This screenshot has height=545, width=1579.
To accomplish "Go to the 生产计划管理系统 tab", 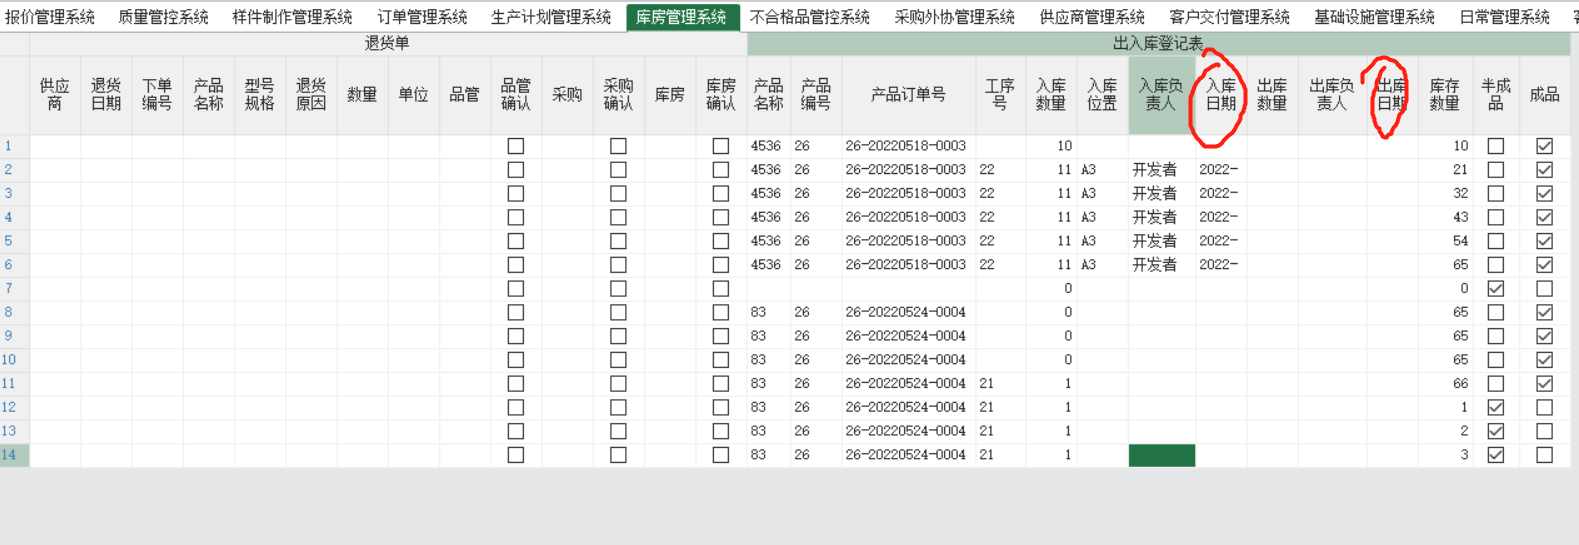I will pyautogui.click(x=551, y=17).
